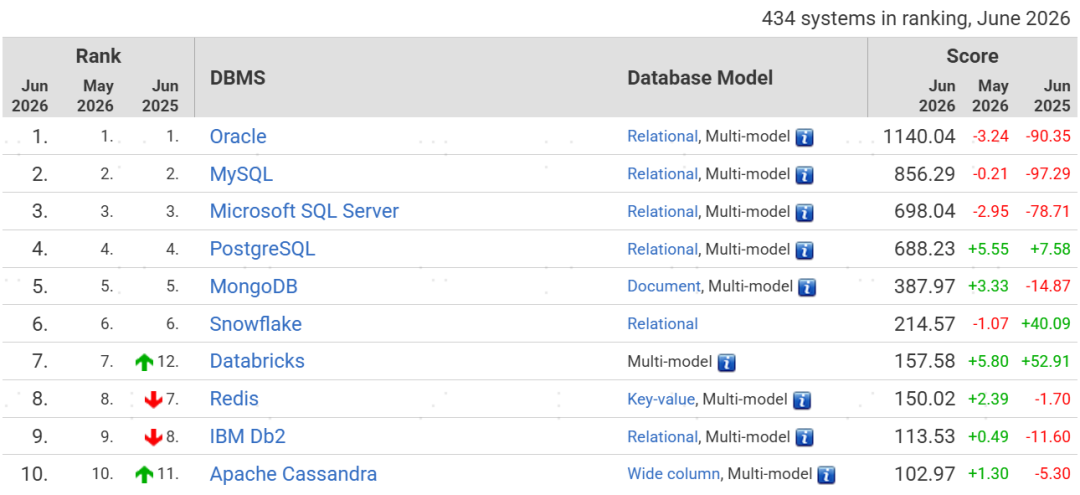The width and height of the screenshot is (1080, 495).
Task: Select IBM Db2's score value 113.53
Action: coord(924,436)
